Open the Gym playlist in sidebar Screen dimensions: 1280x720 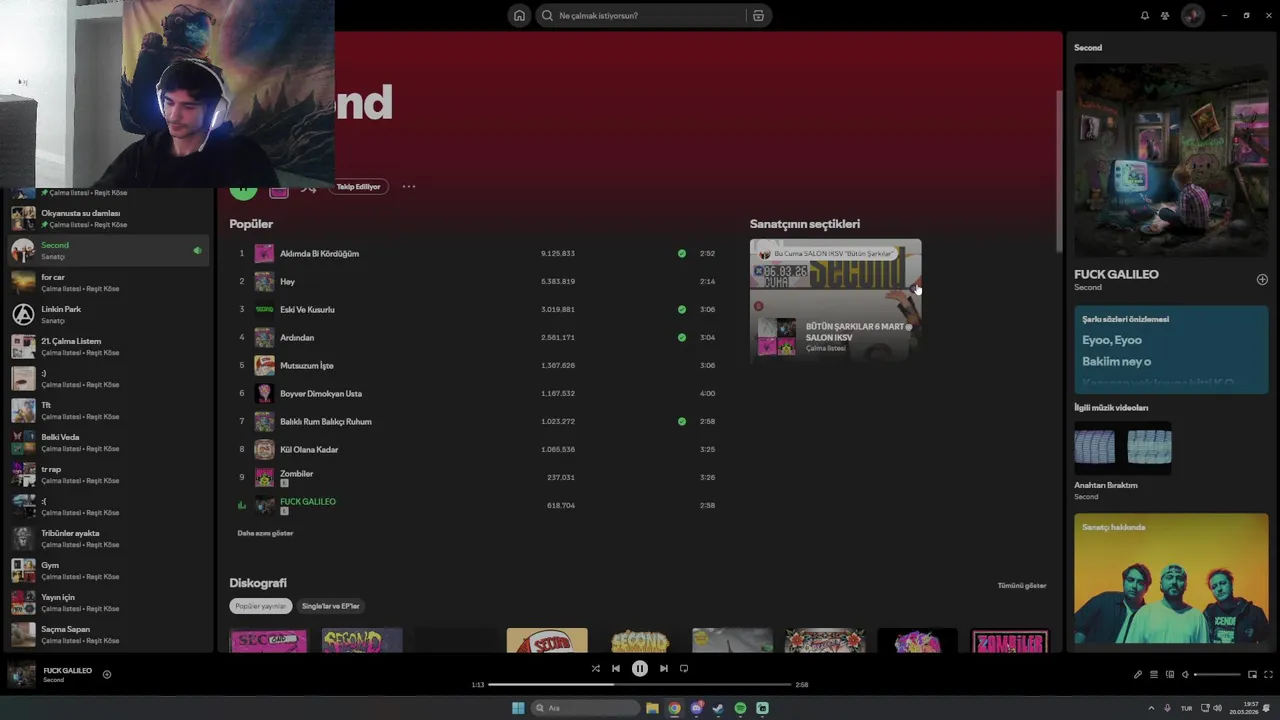(108, 570)
